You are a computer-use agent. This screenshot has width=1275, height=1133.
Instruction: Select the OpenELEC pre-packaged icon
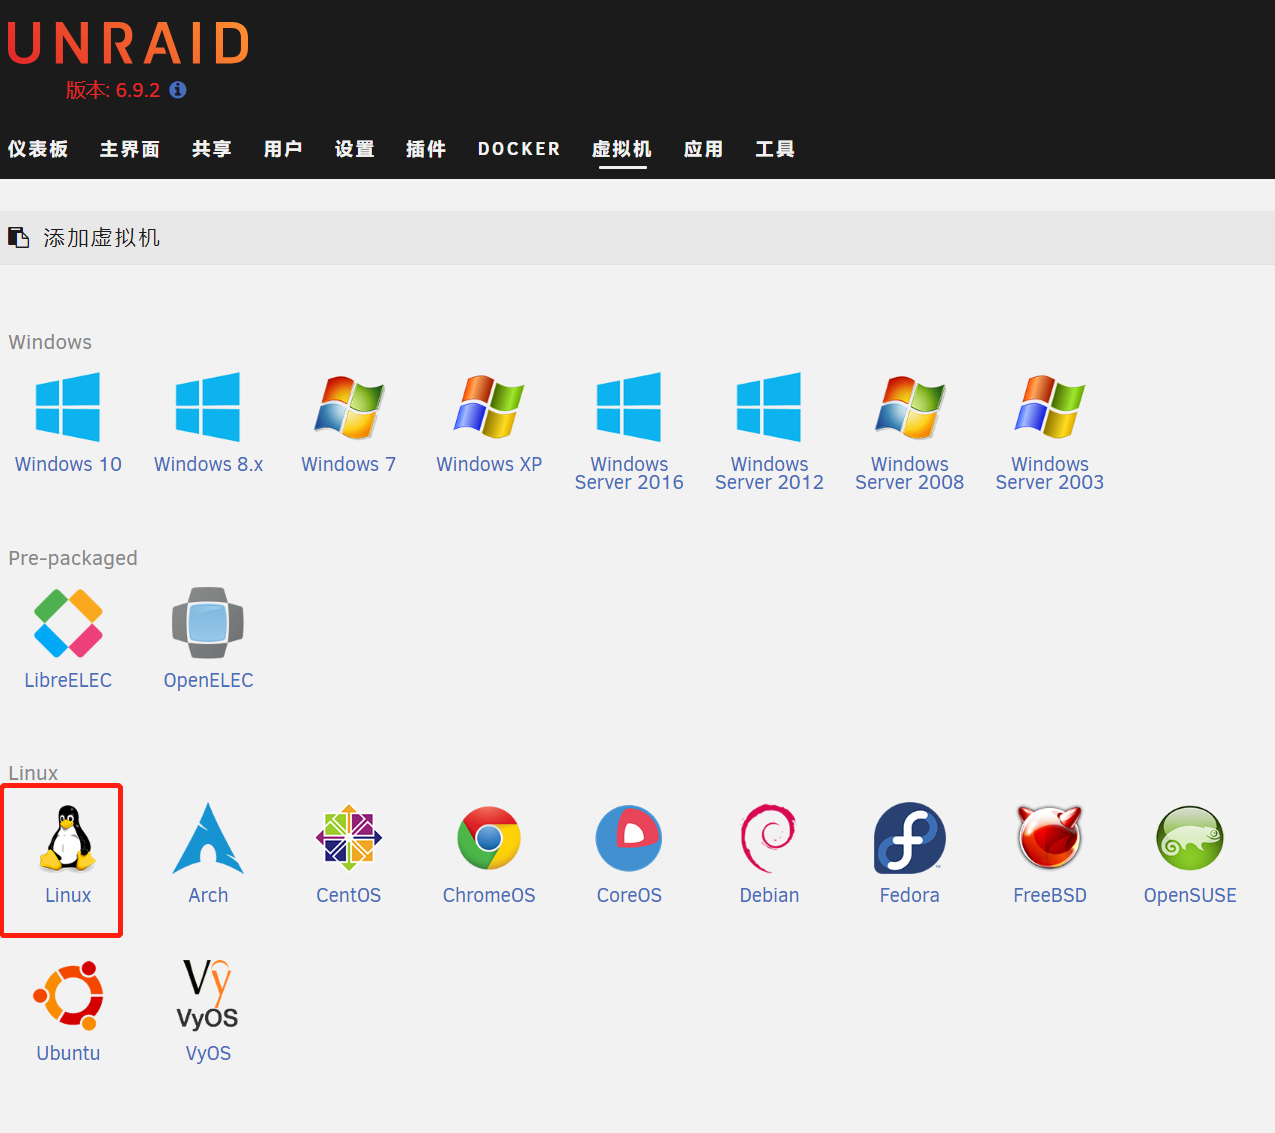coord(208,623)
